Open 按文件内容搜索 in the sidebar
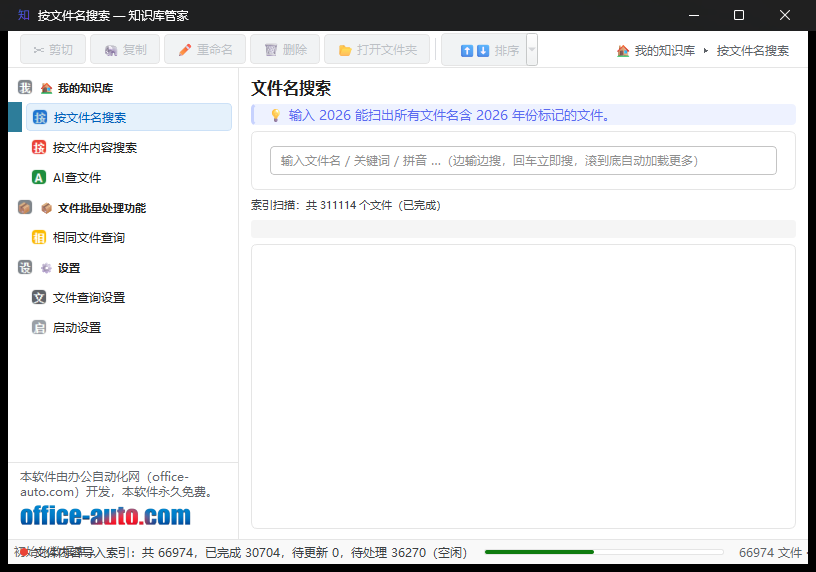 pos(95,147)
